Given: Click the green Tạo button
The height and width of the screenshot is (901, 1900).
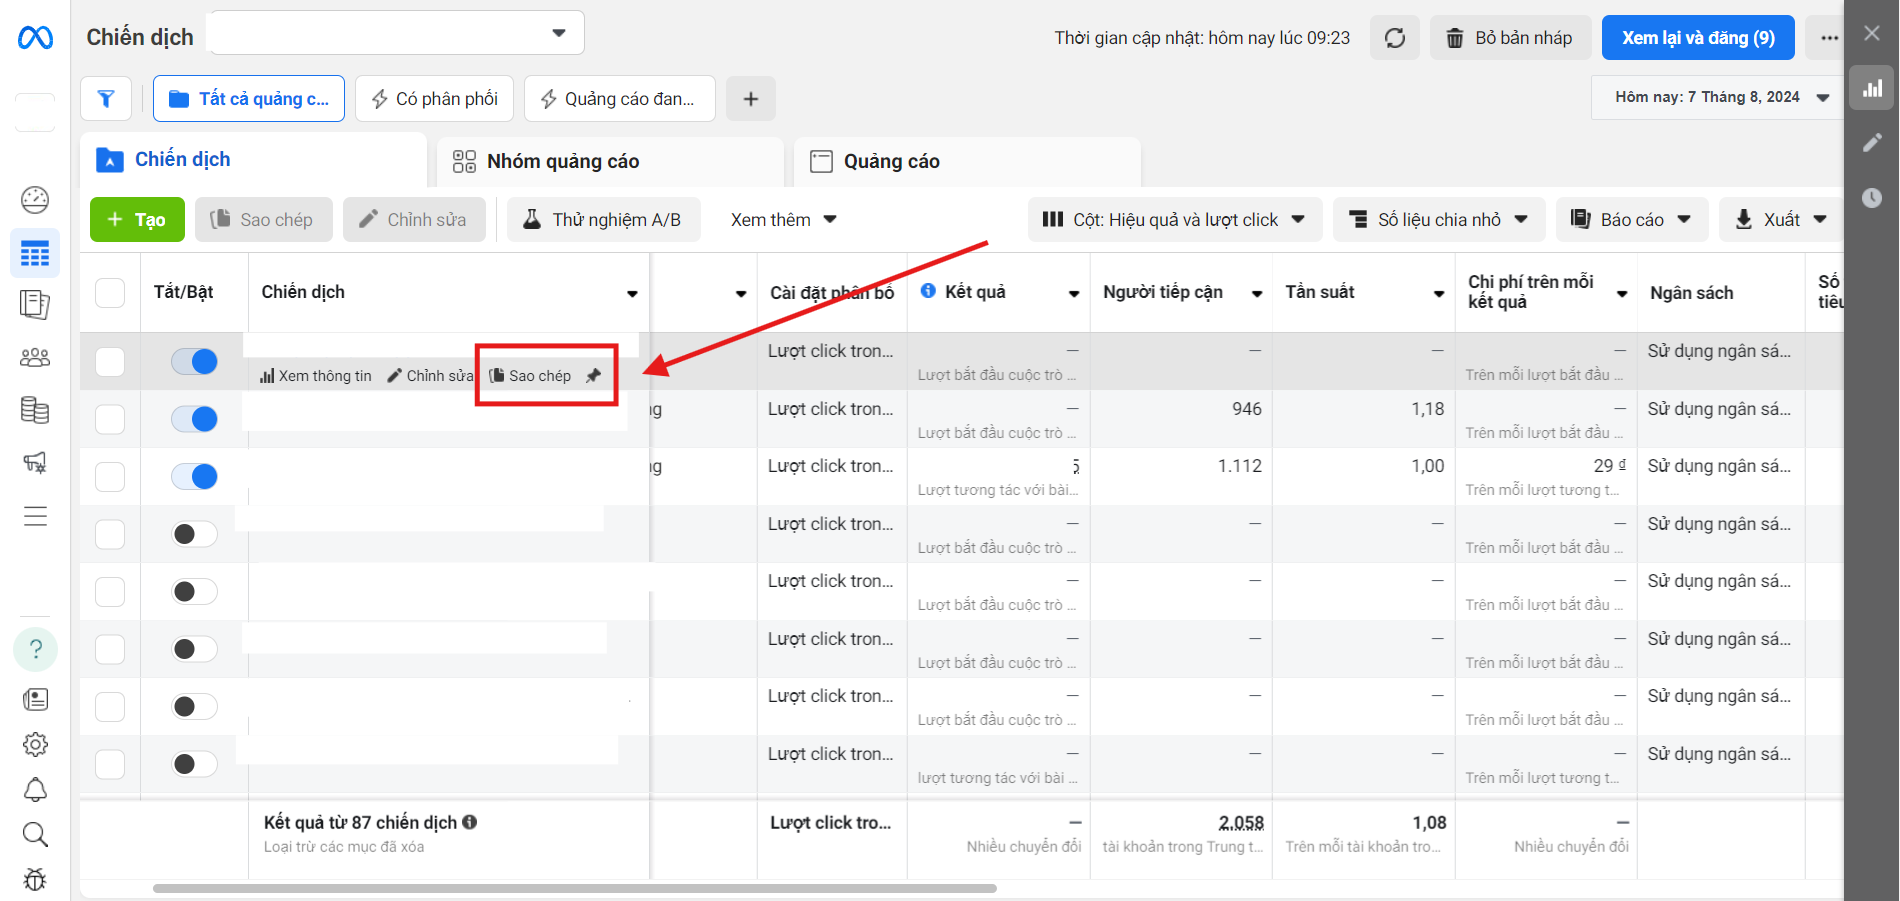Looking at the screenshot, I should coord(137,220).
